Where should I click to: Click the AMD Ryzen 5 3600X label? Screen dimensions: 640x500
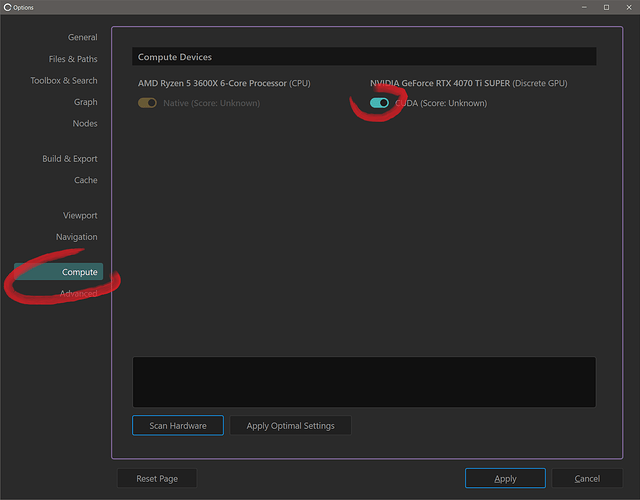(x=224, y=83)
